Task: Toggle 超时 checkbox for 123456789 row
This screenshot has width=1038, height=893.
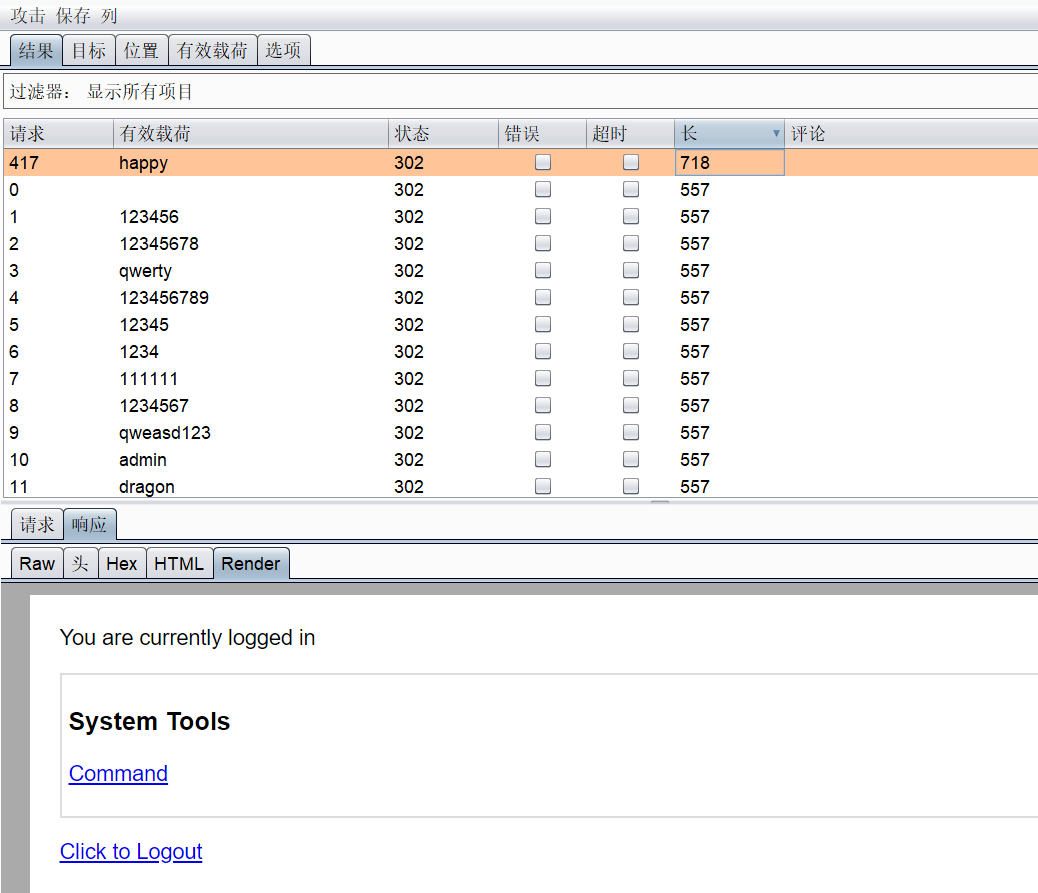Action: point(631,297)
